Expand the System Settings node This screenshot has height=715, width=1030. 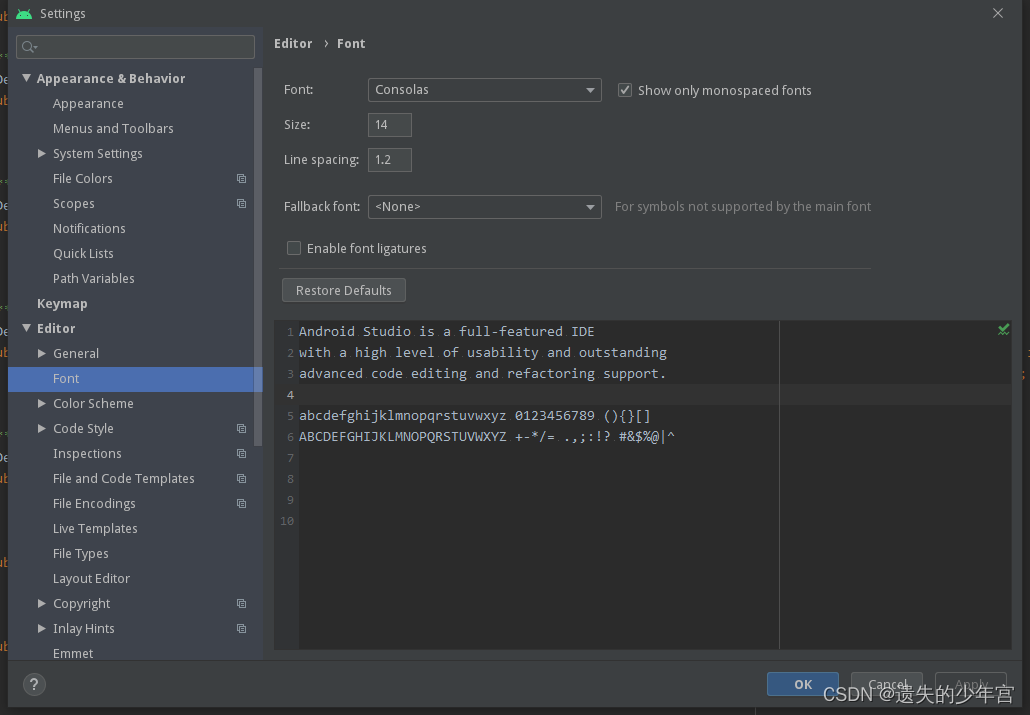42,153
